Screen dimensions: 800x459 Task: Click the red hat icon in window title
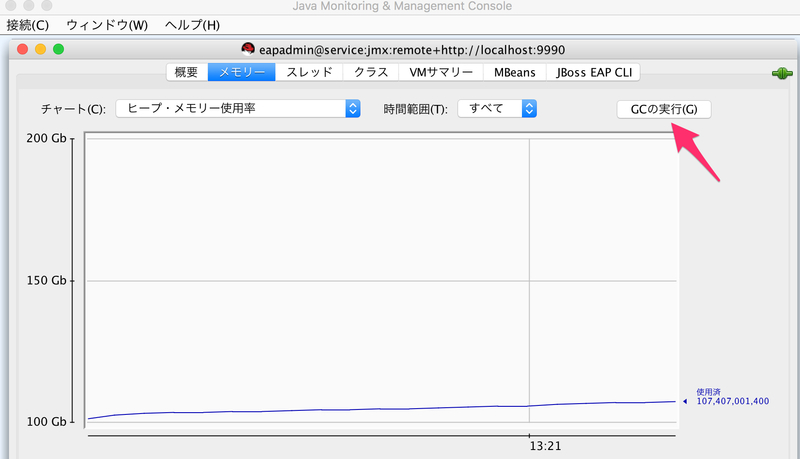(x=248, y=49)
